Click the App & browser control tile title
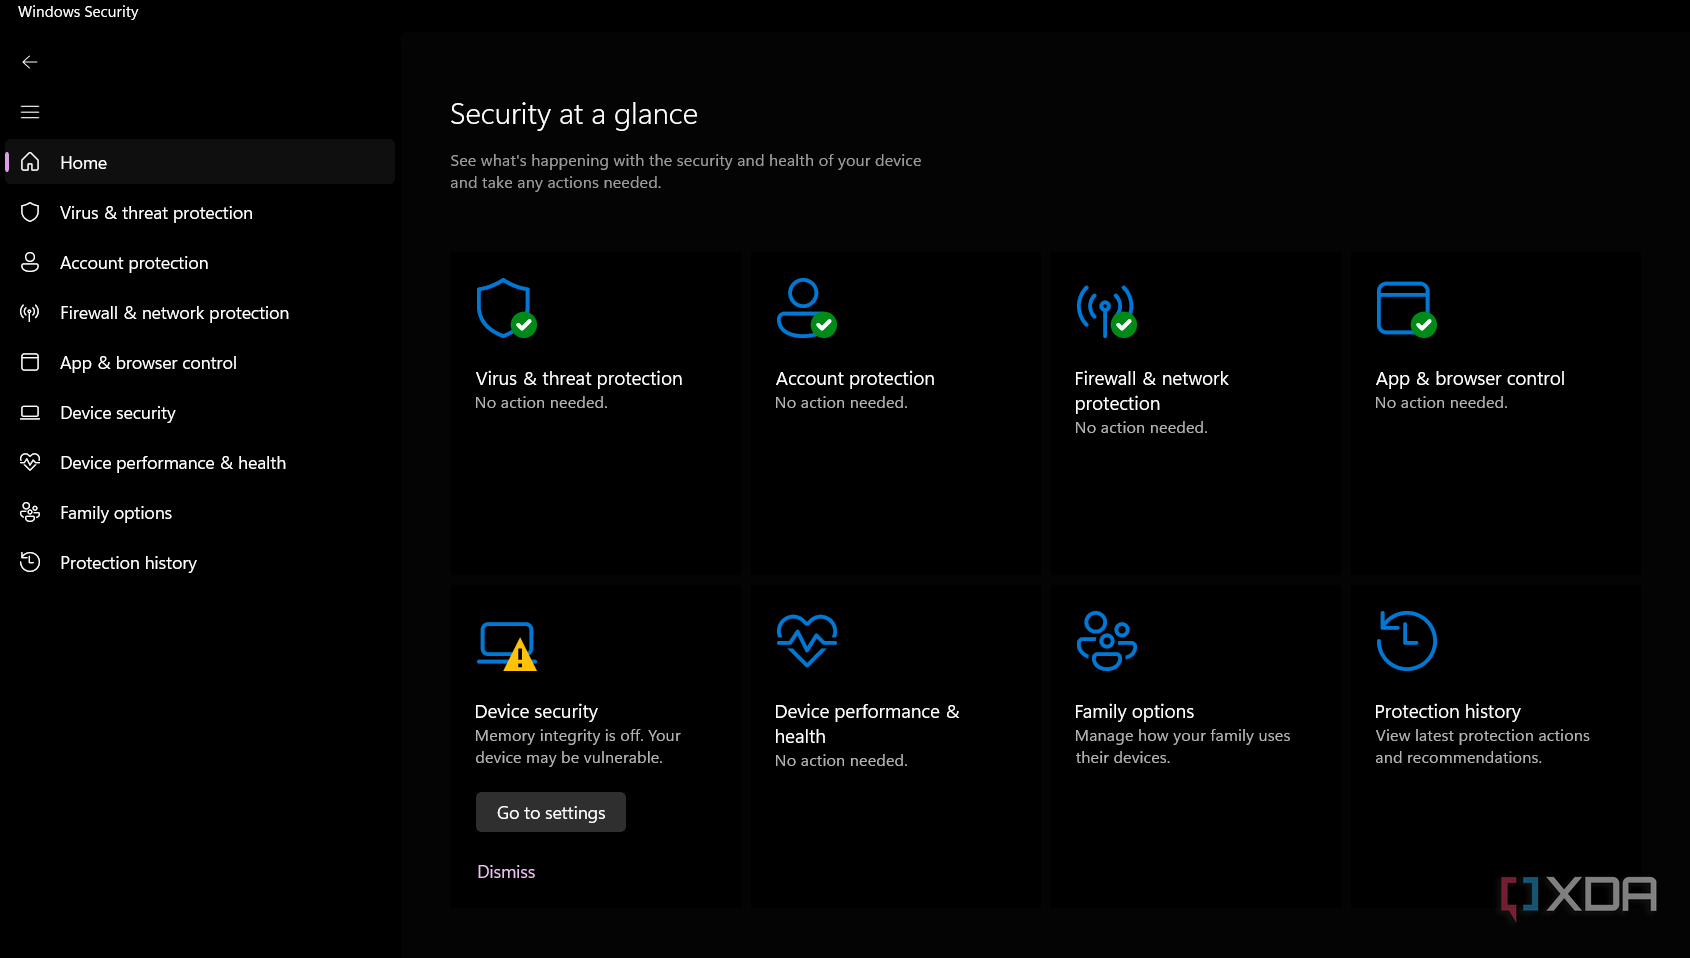 coord(1470,379)
